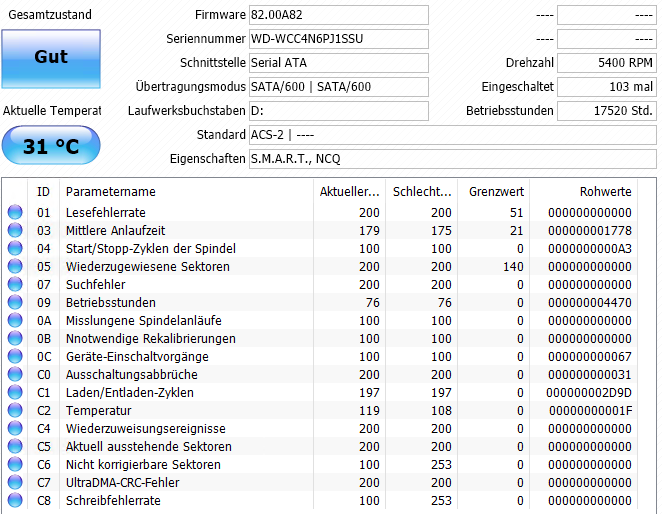Click status orb for Schreibfehlerrate row

click(15, 500)
